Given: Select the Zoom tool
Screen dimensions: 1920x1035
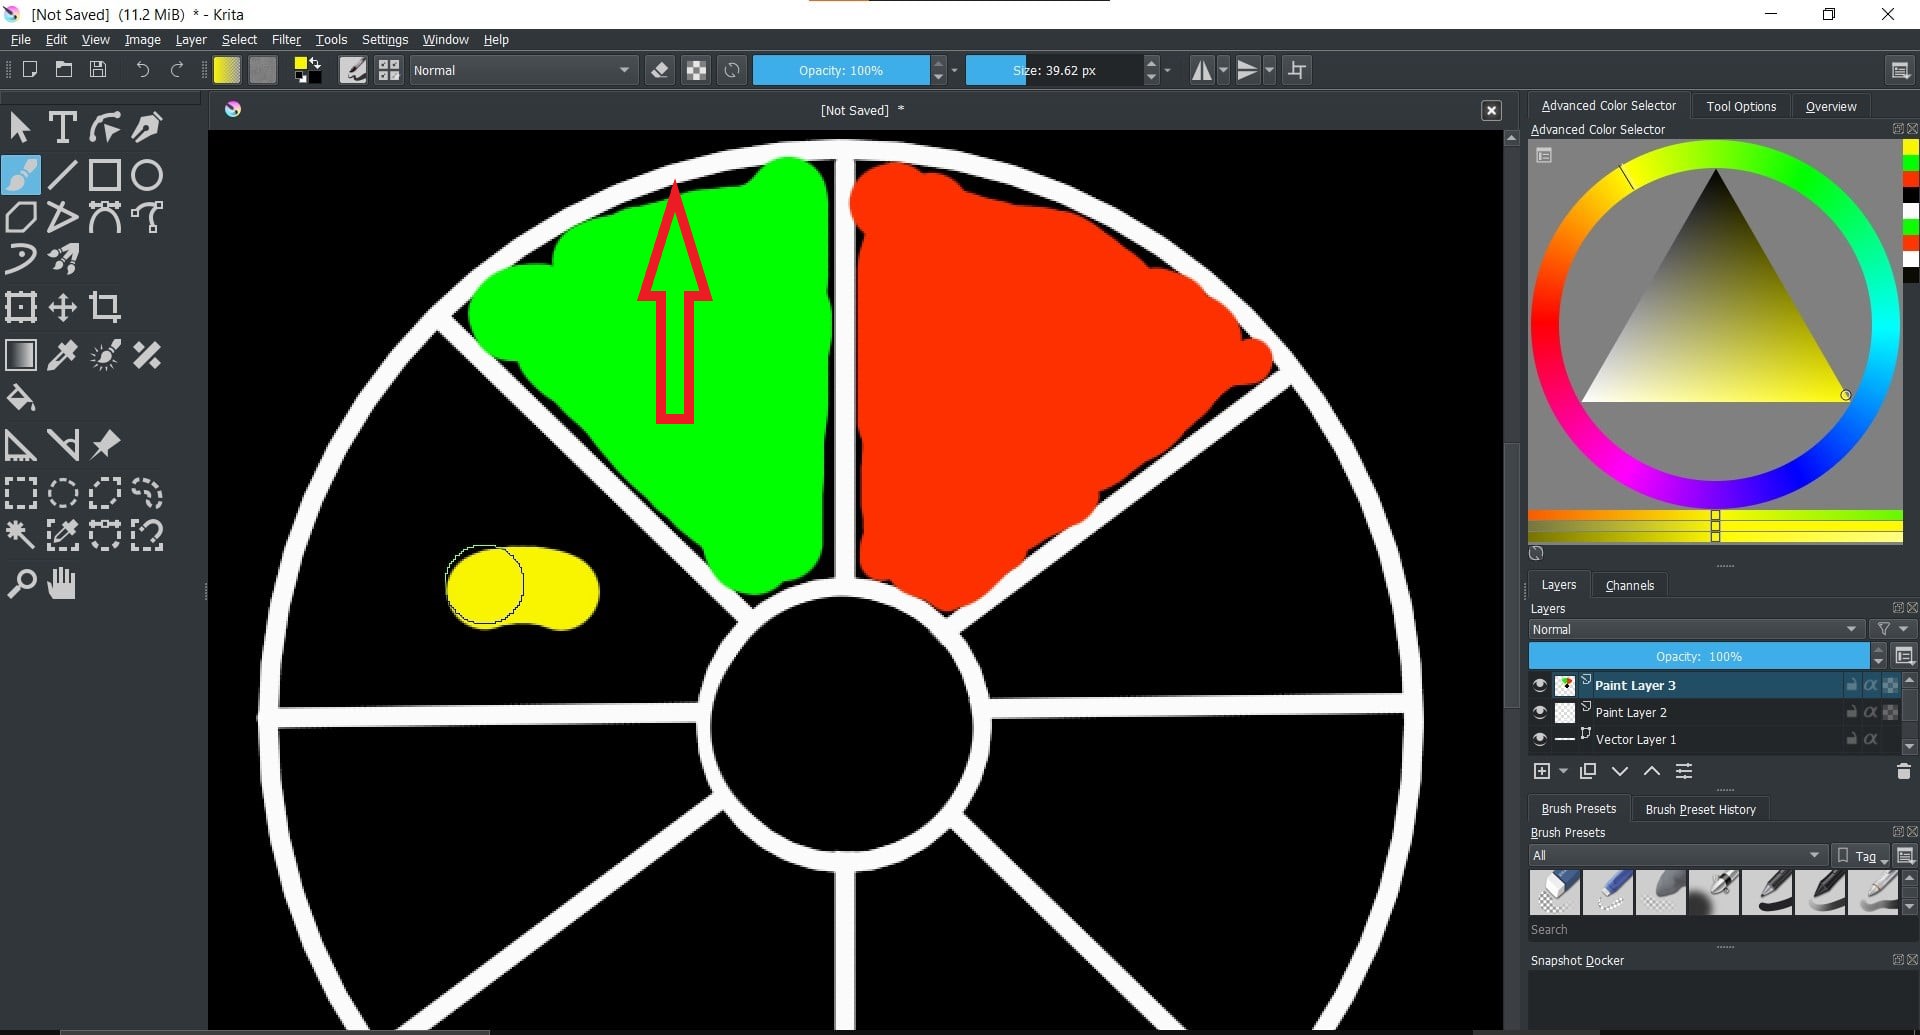Looking at the screenshot, I should pos(20,583).
